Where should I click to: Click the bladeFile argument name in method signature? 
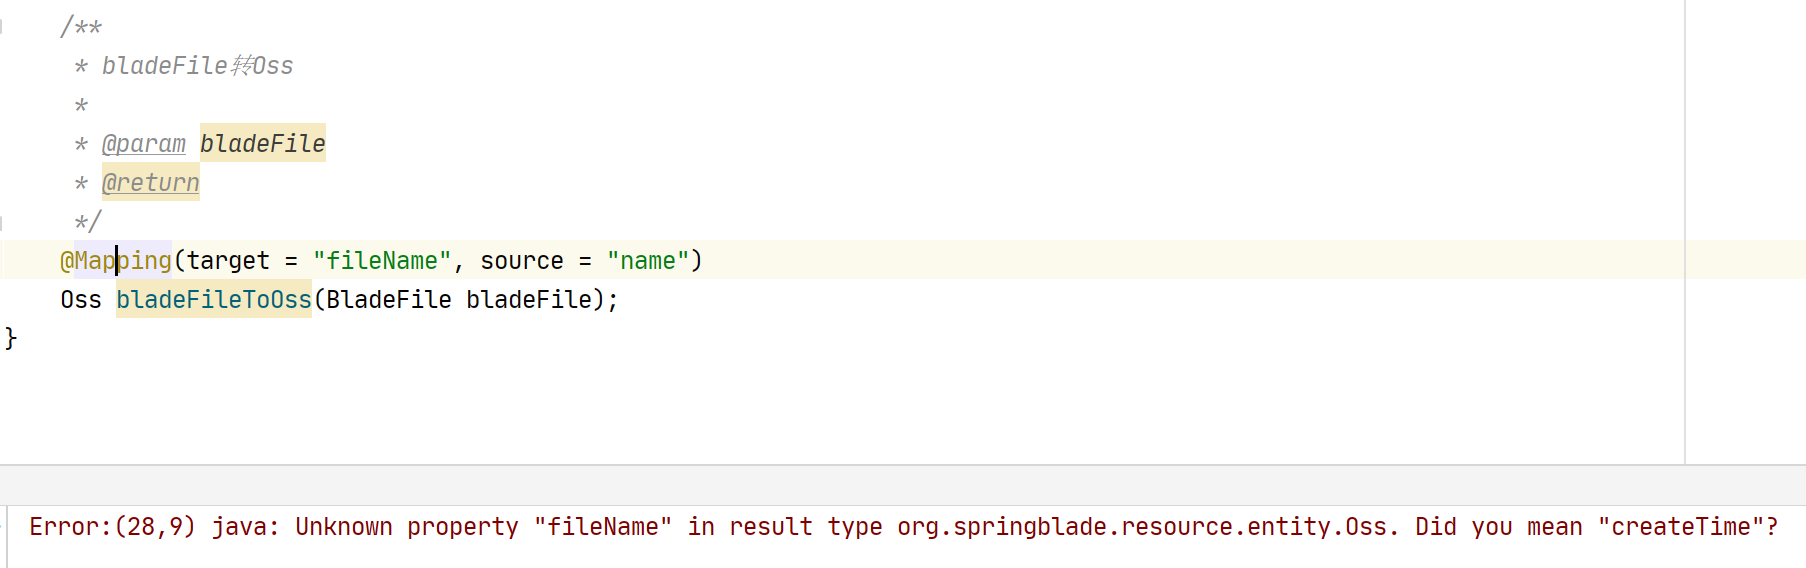pos(528,300)
